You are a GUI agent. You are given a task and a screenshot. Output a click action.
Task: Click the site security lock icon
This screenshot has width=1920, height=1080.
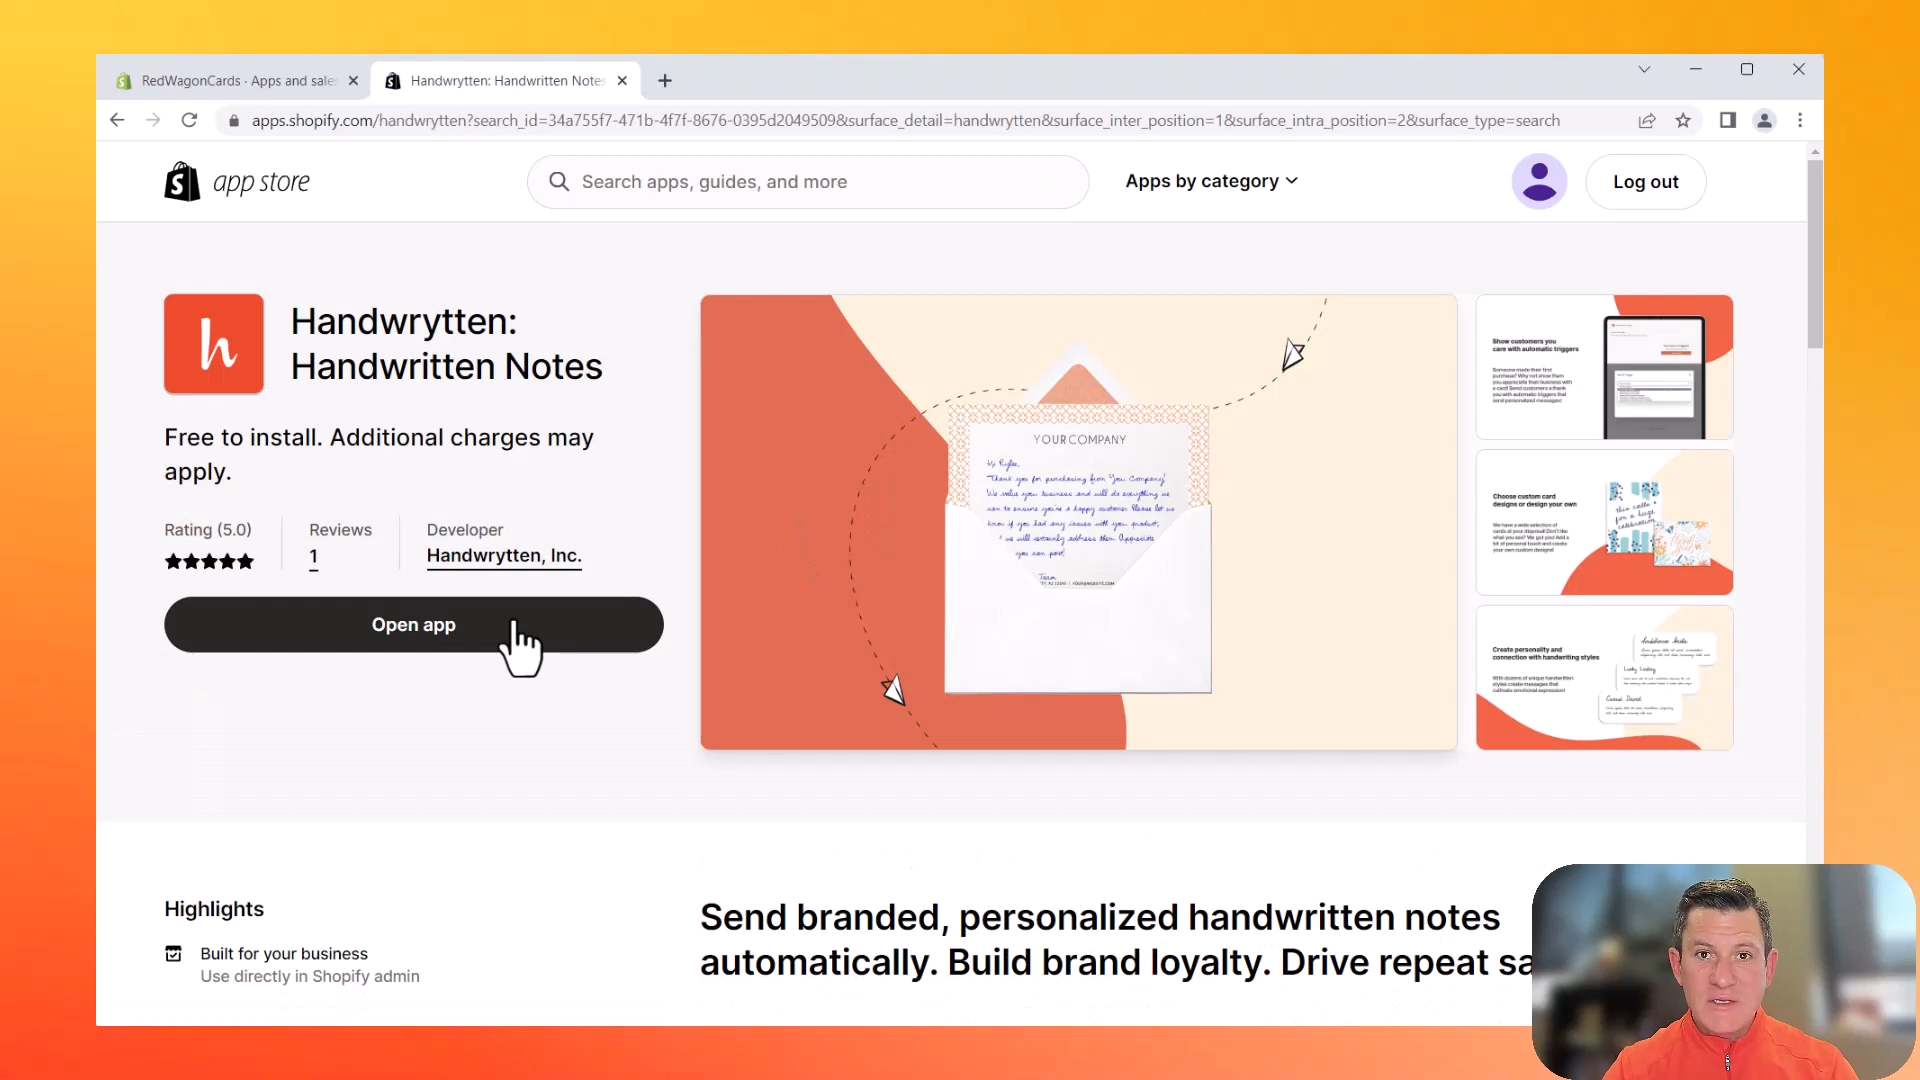[x=234, y=120]
